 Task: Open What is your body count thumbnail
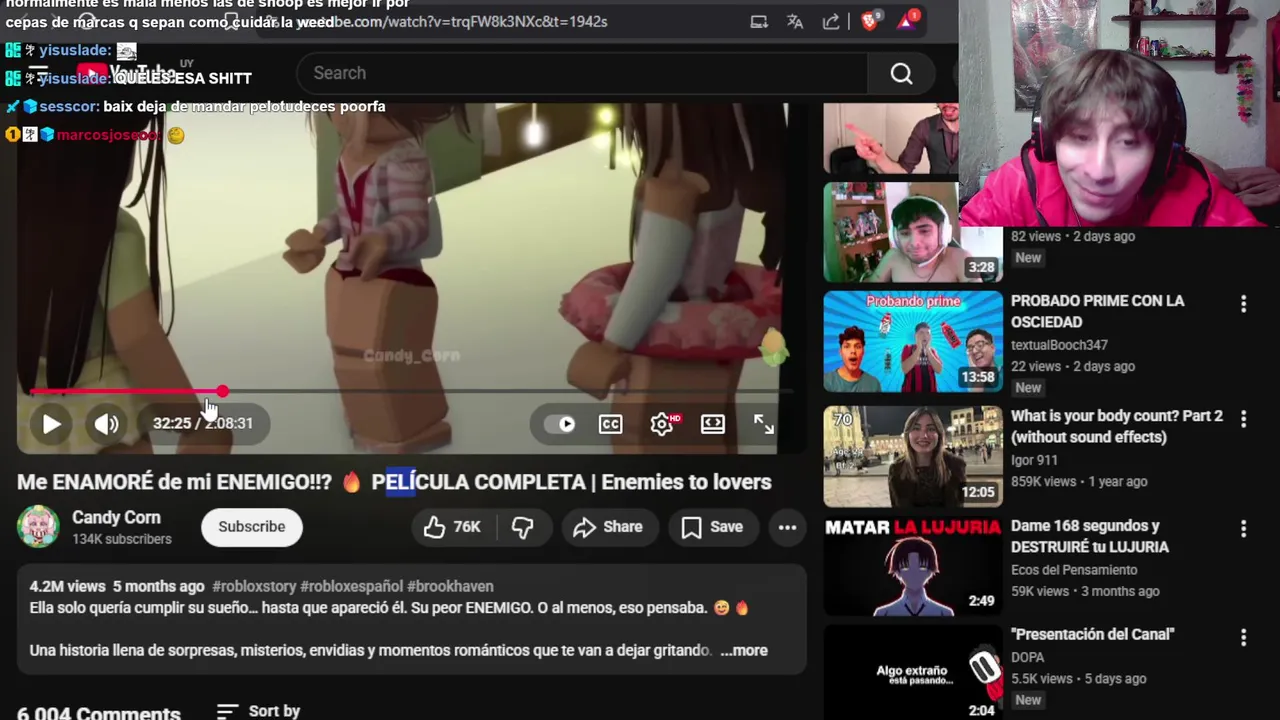(x=913, y=457)
